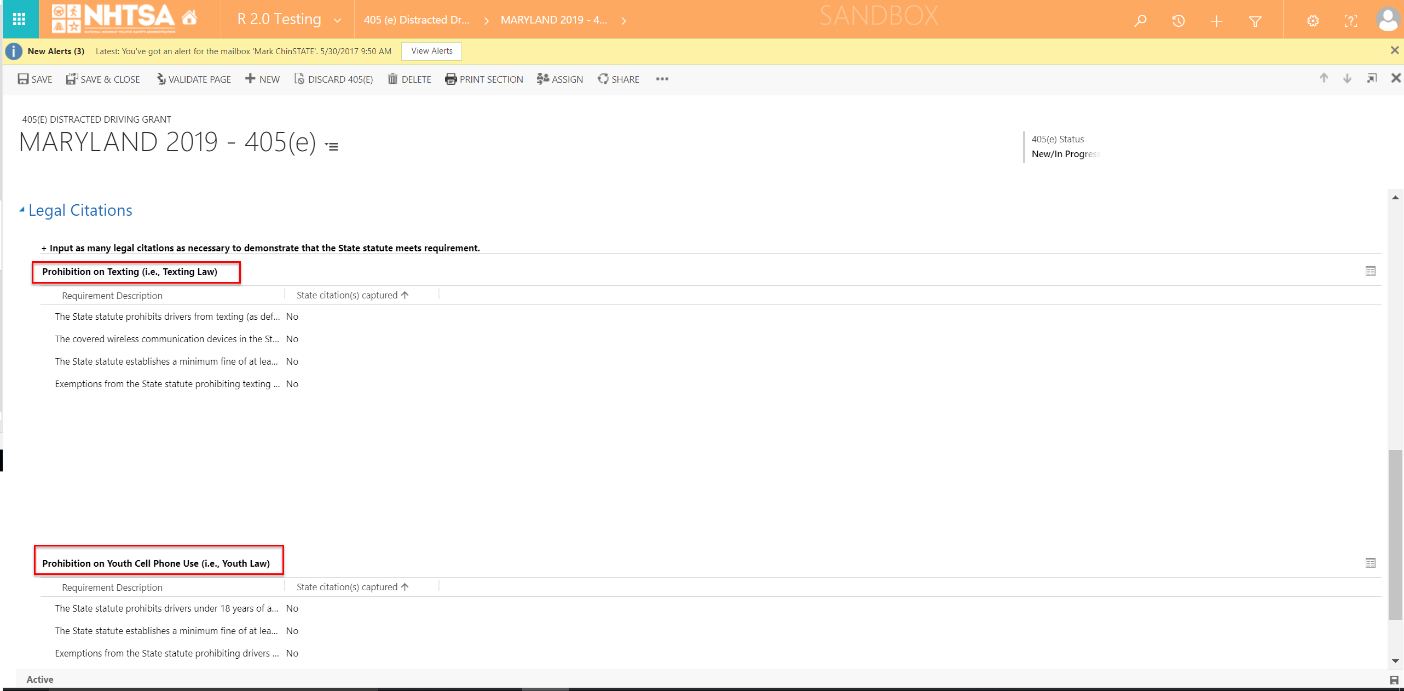
Task: Go to previous record up arrow
Action: [1324, 78]
